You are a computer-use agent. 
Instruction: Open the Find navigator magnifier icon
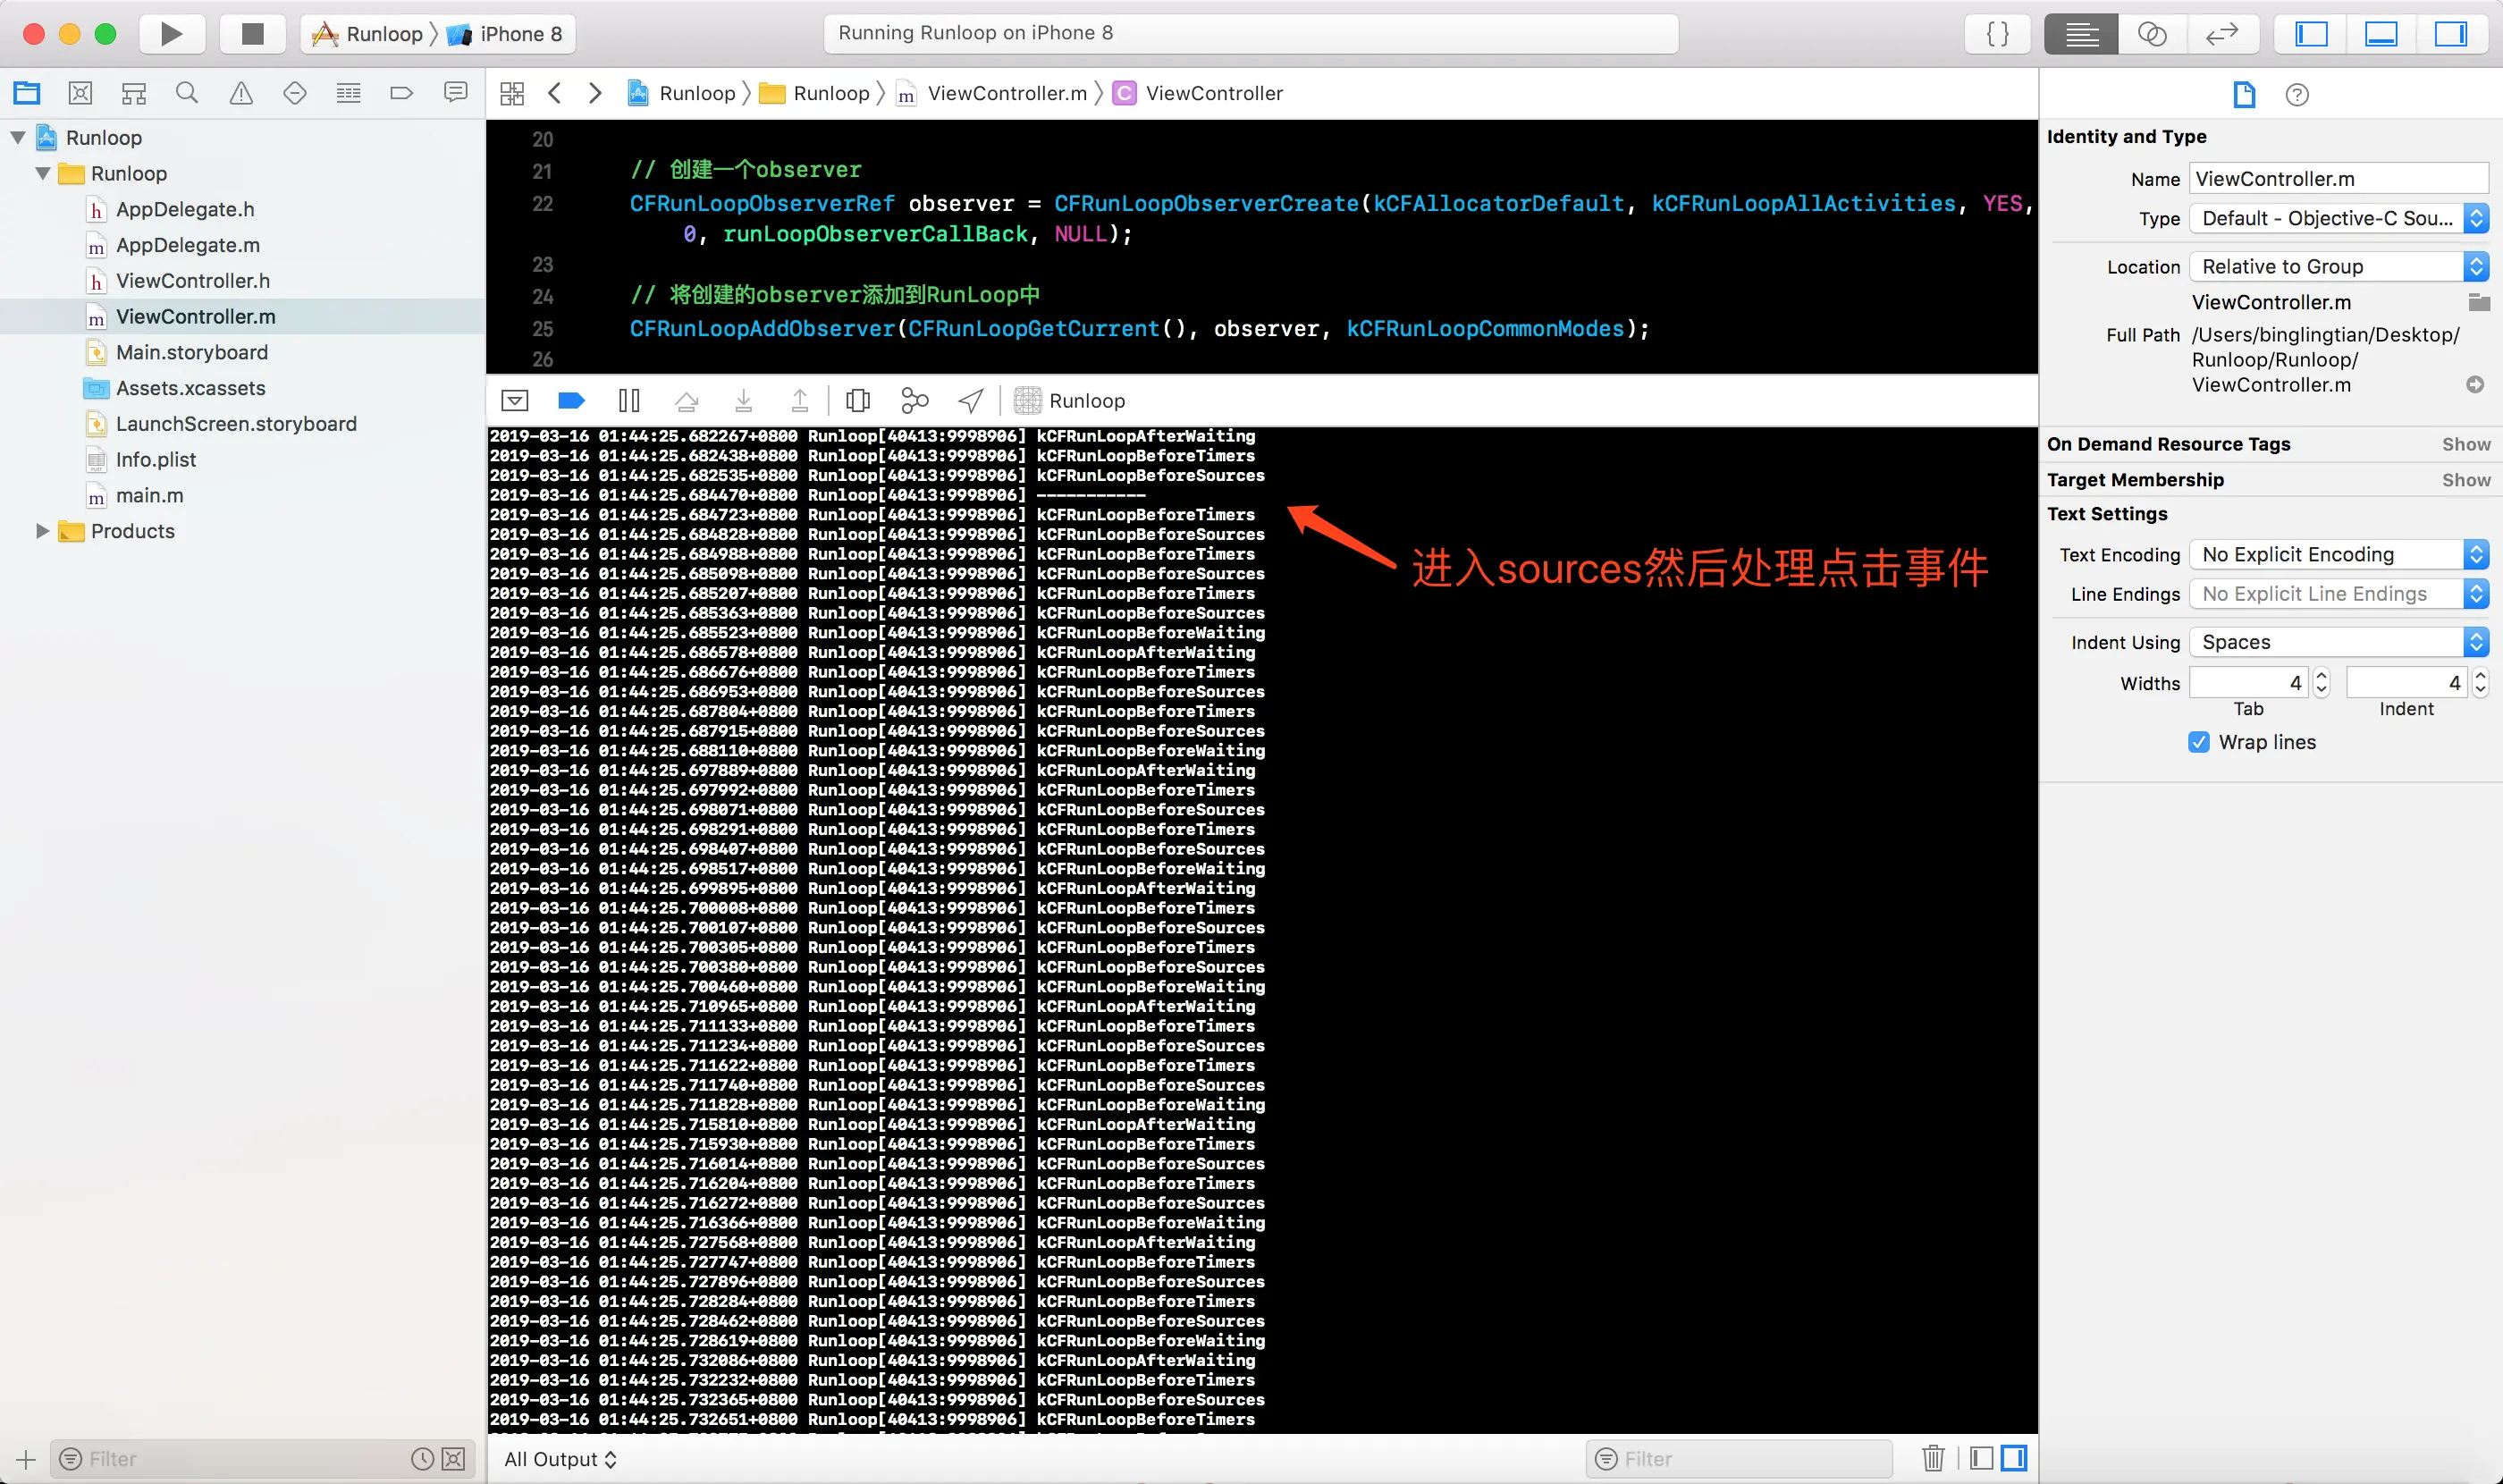[187, 93]
